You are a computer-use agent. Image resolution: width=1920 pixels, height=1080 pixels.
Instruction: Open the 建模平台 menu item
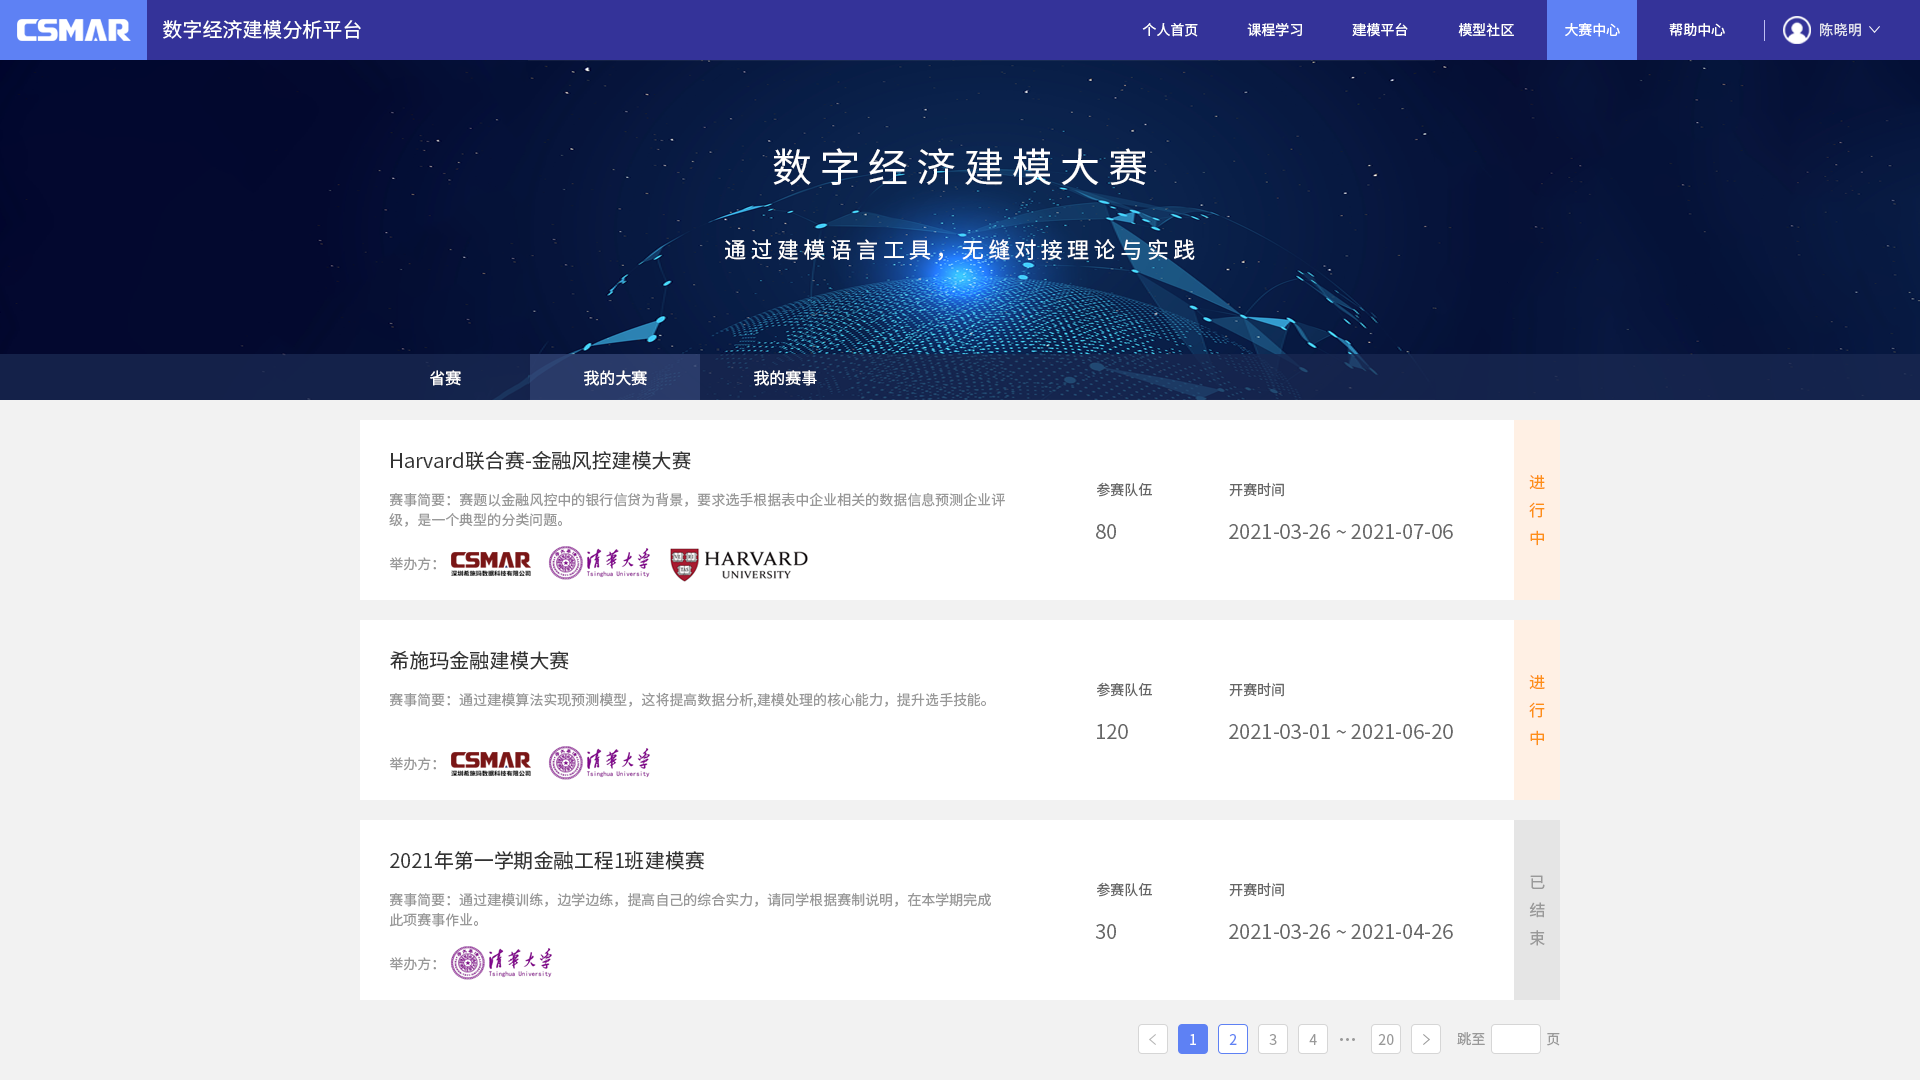1379,30
